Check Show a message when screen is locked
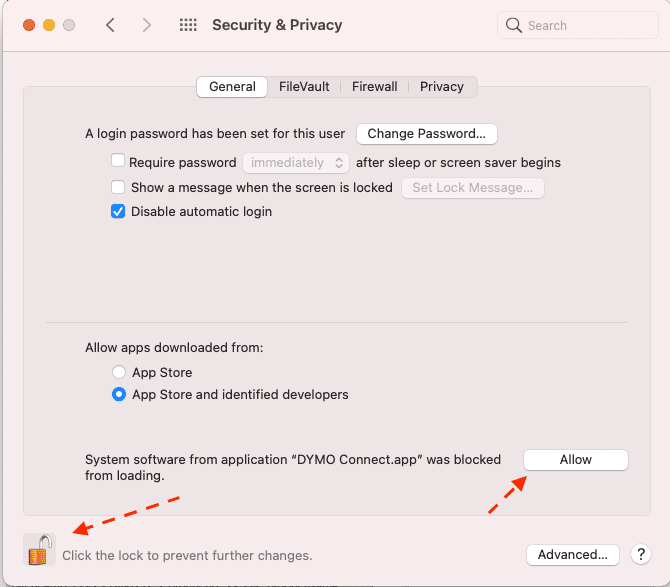Image resolution: width=670 pixels, height=587 pixels. pyautogui.click(x=118, y=187)
